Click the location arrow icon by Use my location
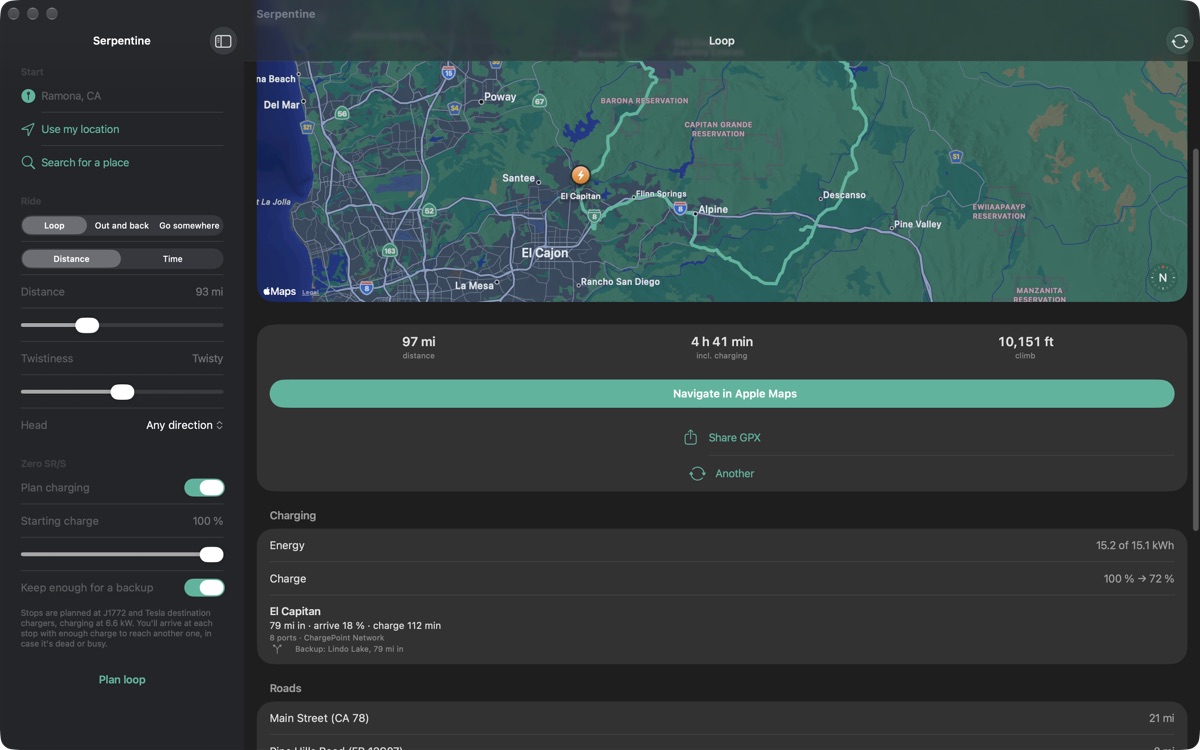 28,129
